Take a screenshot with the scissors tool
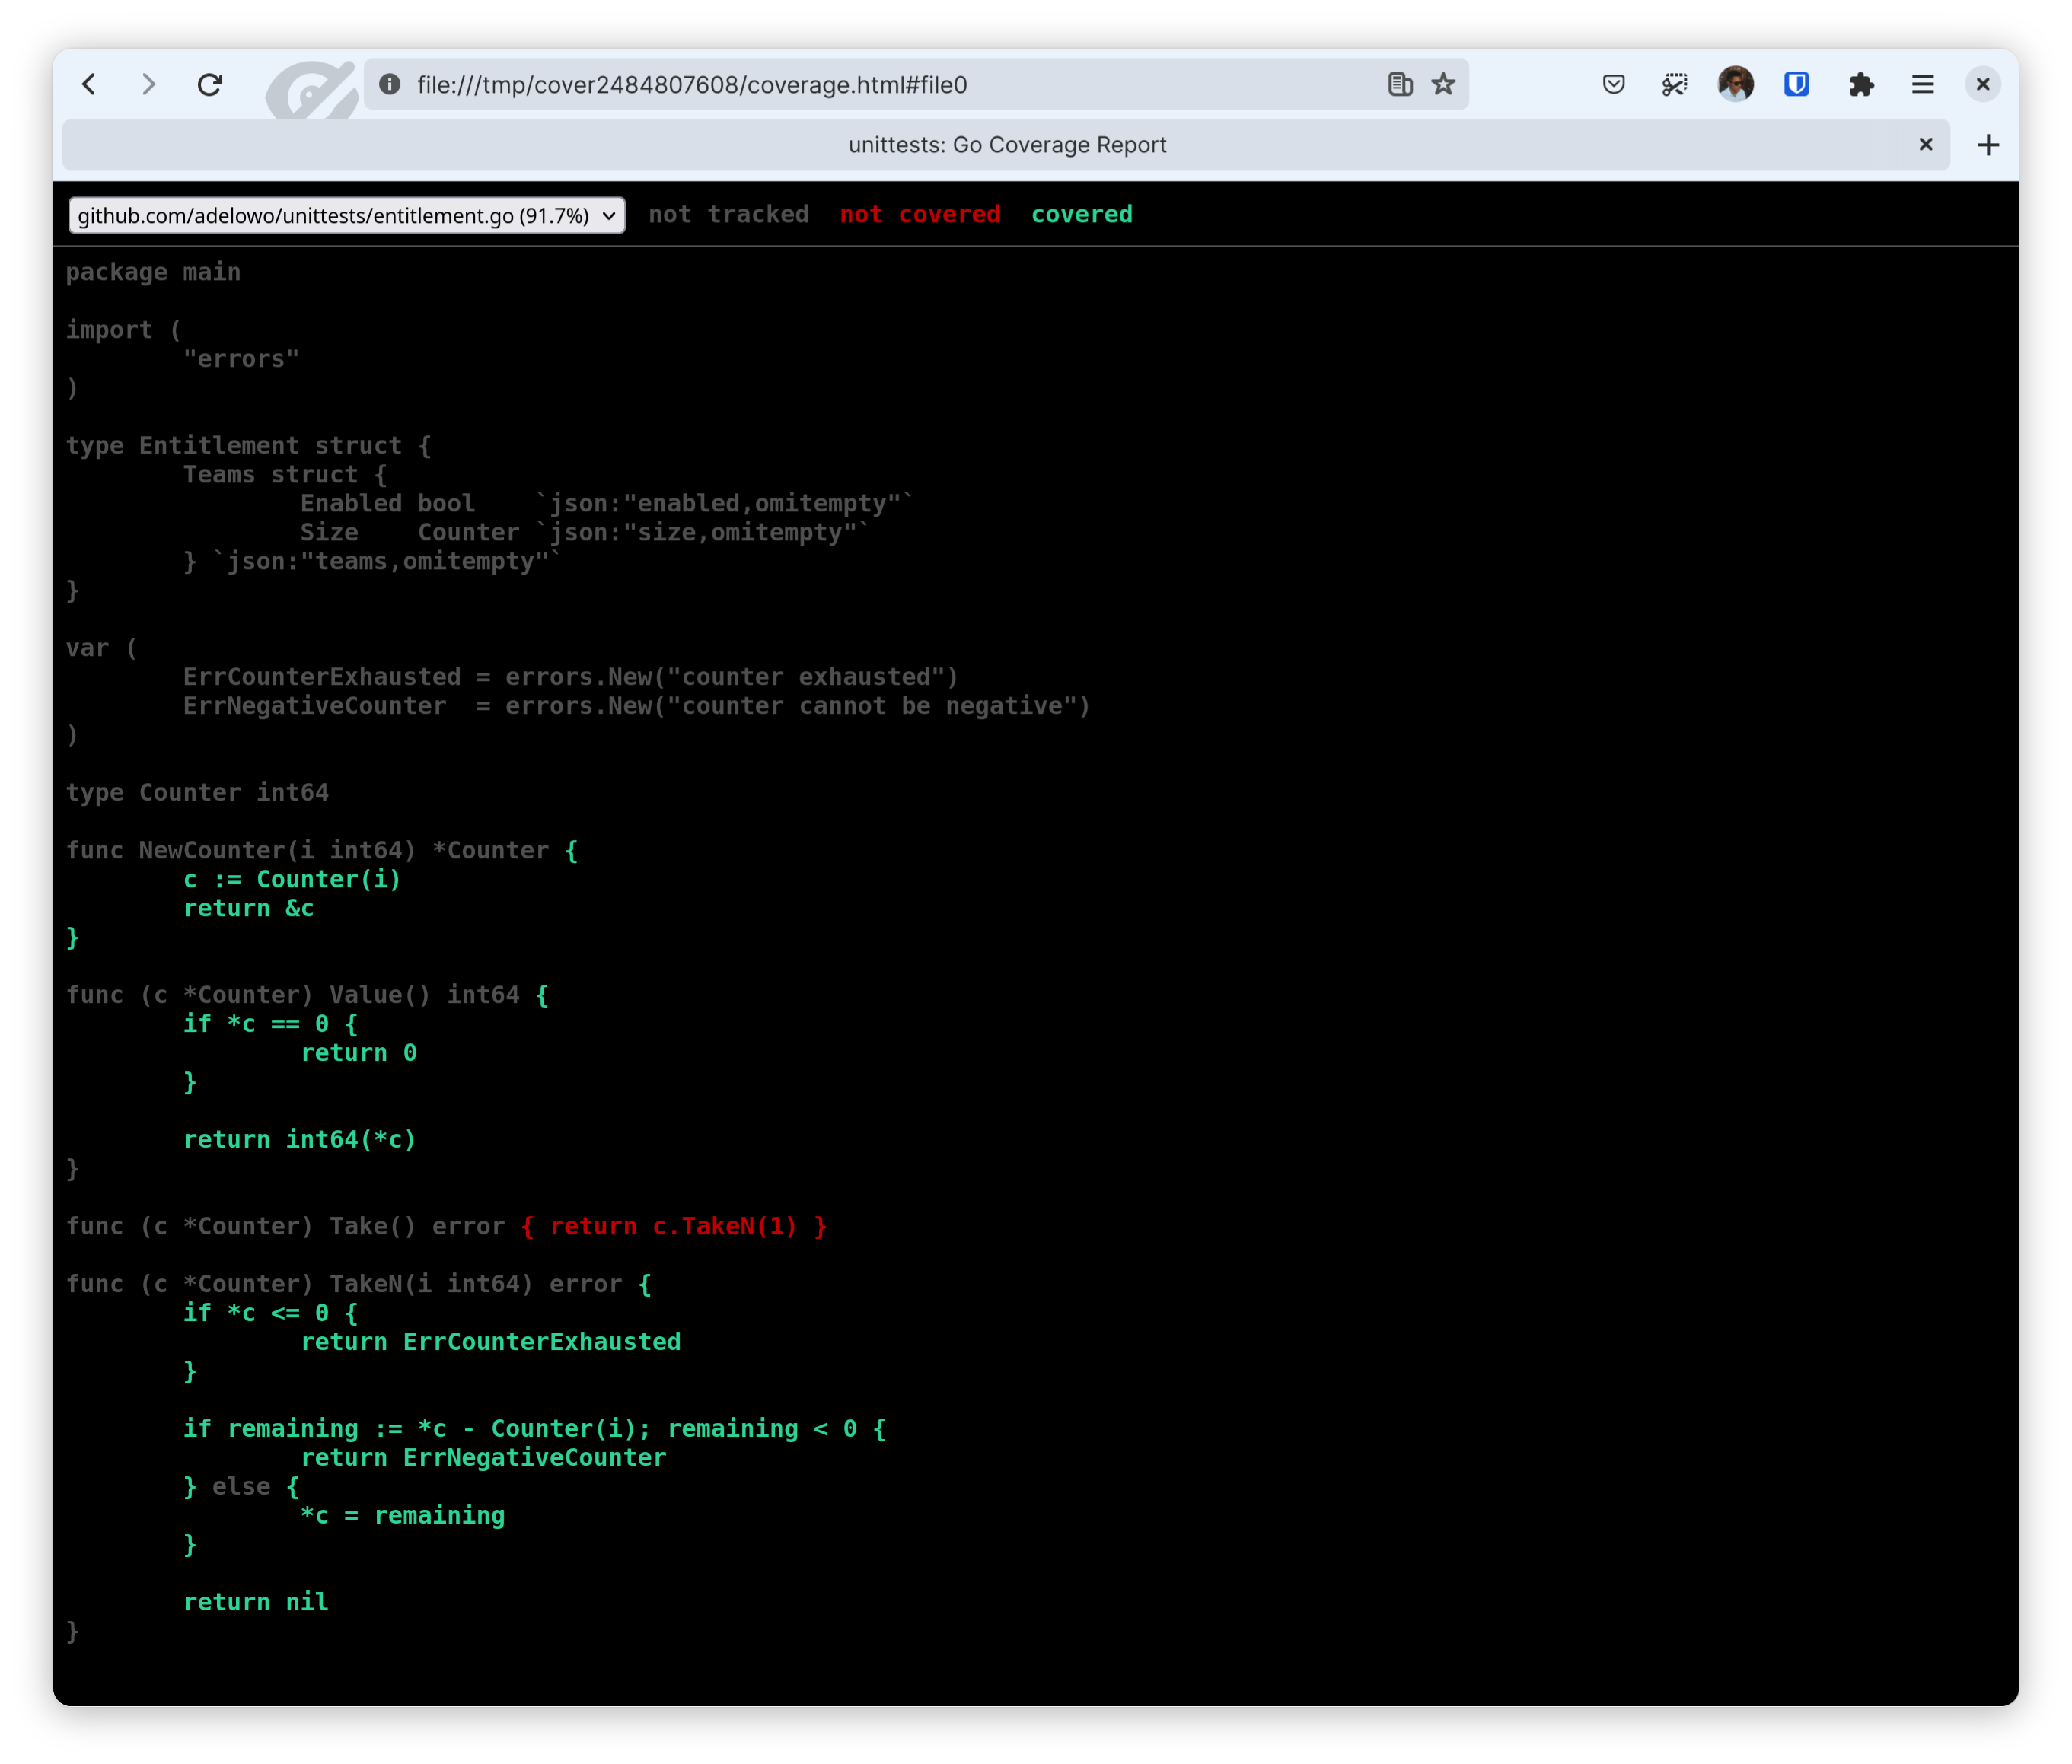Screen dimensions: 2072x1764 [x=1674, y=84]
